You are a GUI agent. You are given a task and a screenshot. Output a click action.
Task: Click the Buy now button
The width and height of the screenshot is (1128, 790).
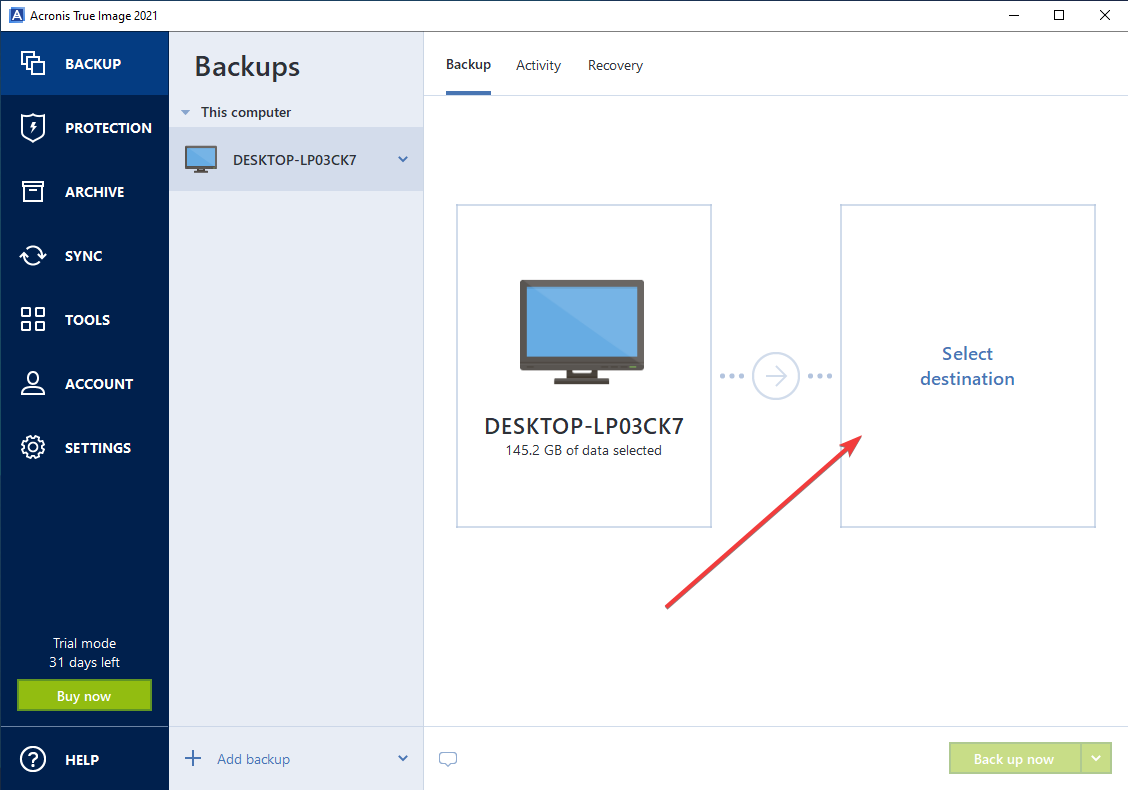pos(84,696)
